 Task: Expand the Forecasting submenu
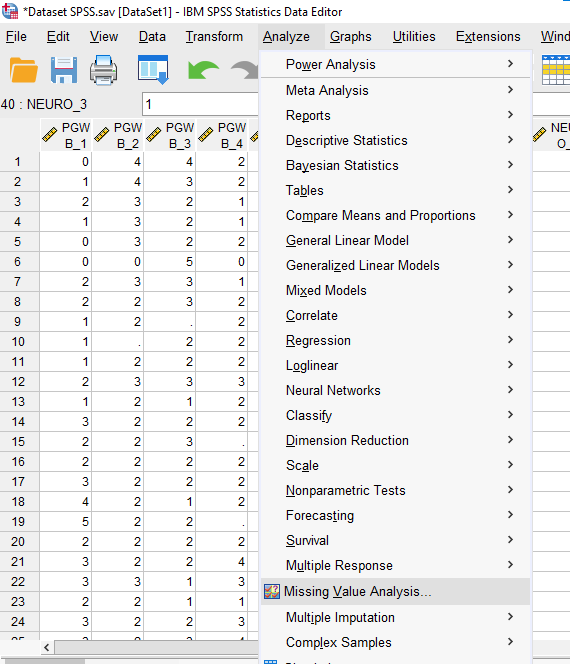396,515
